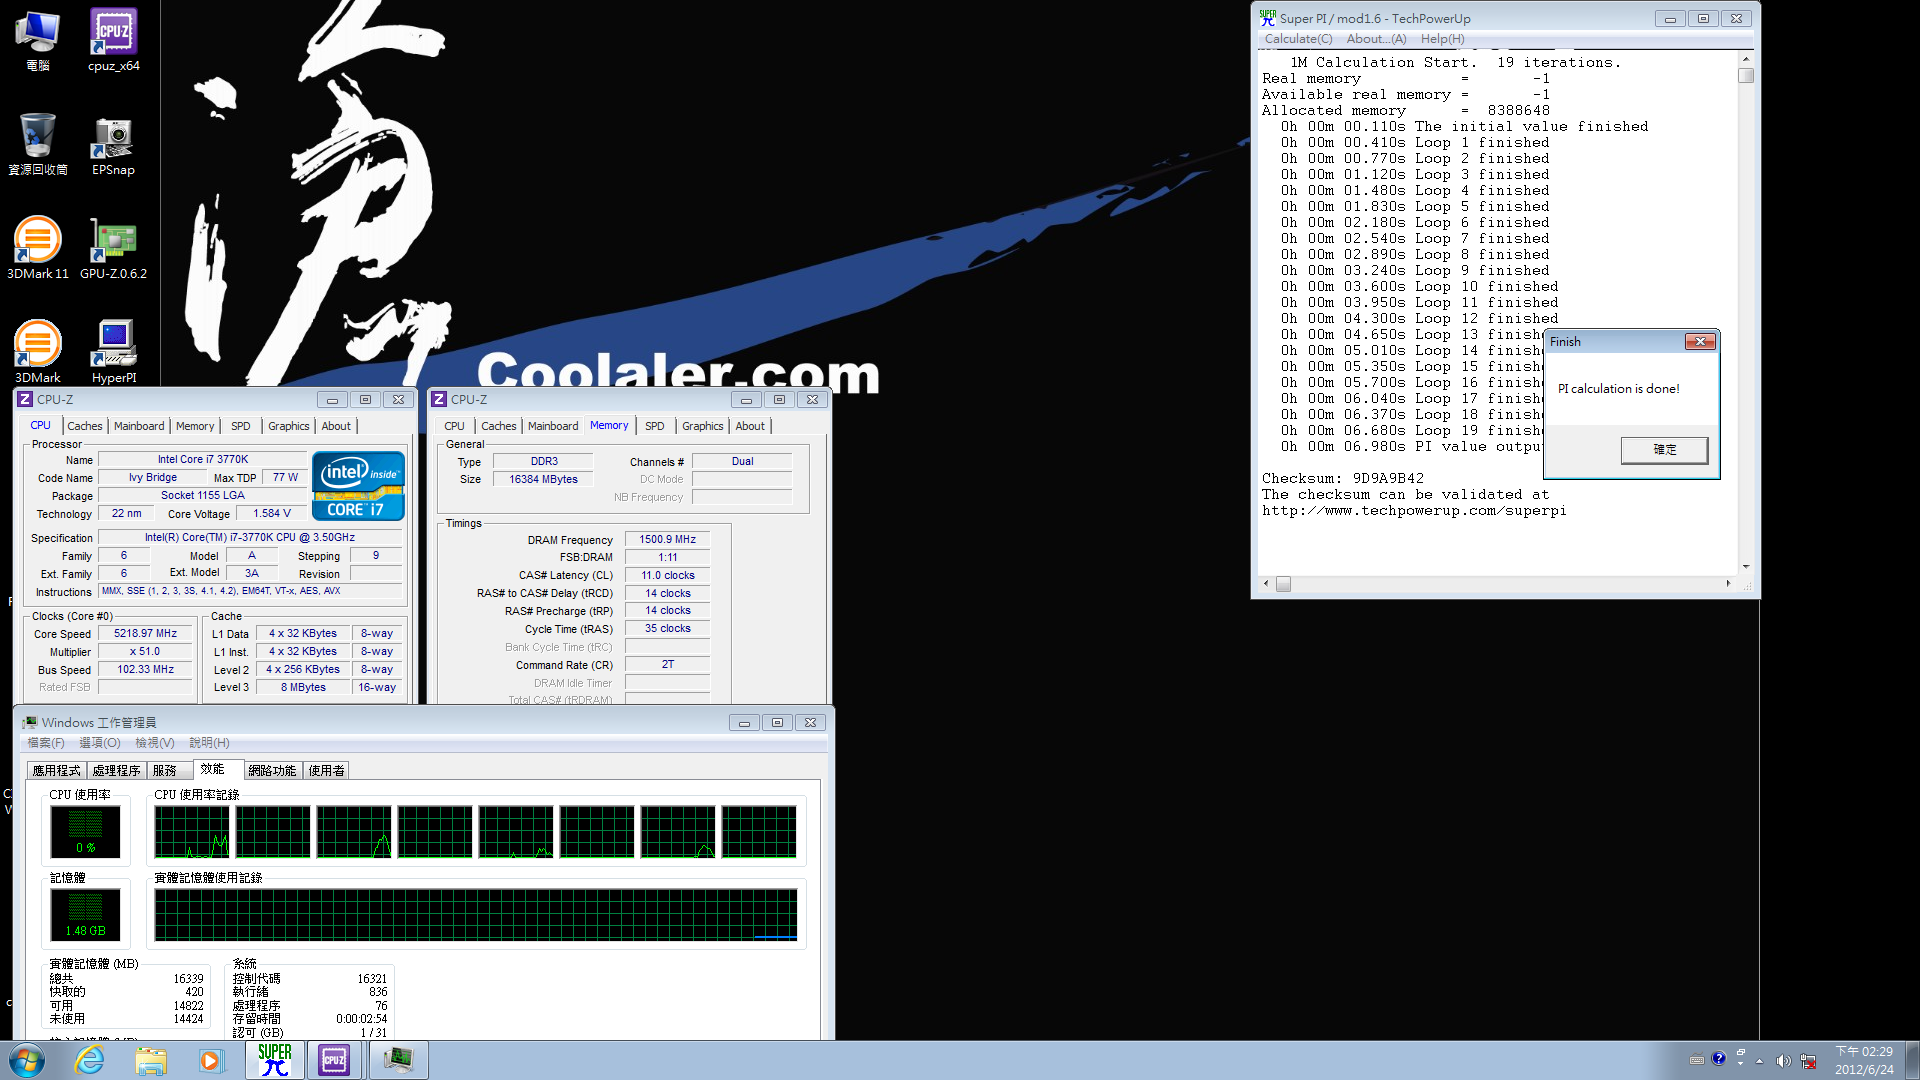Open 檢視(V) menu in Task Manager

155,743
